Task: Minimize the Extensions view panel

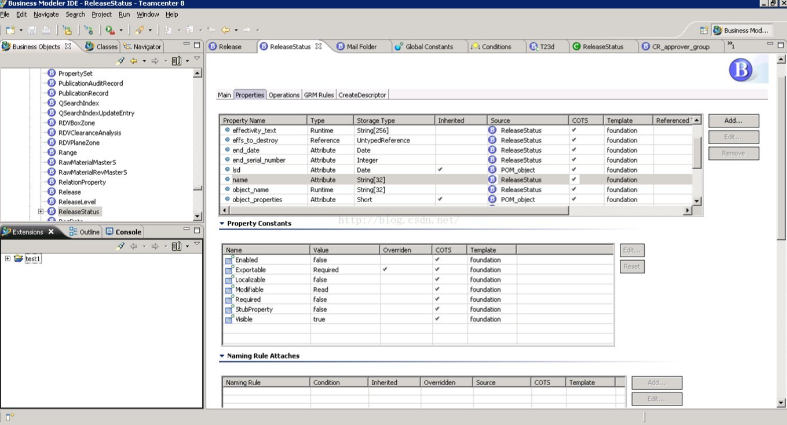Action: [x=185, y=231]
